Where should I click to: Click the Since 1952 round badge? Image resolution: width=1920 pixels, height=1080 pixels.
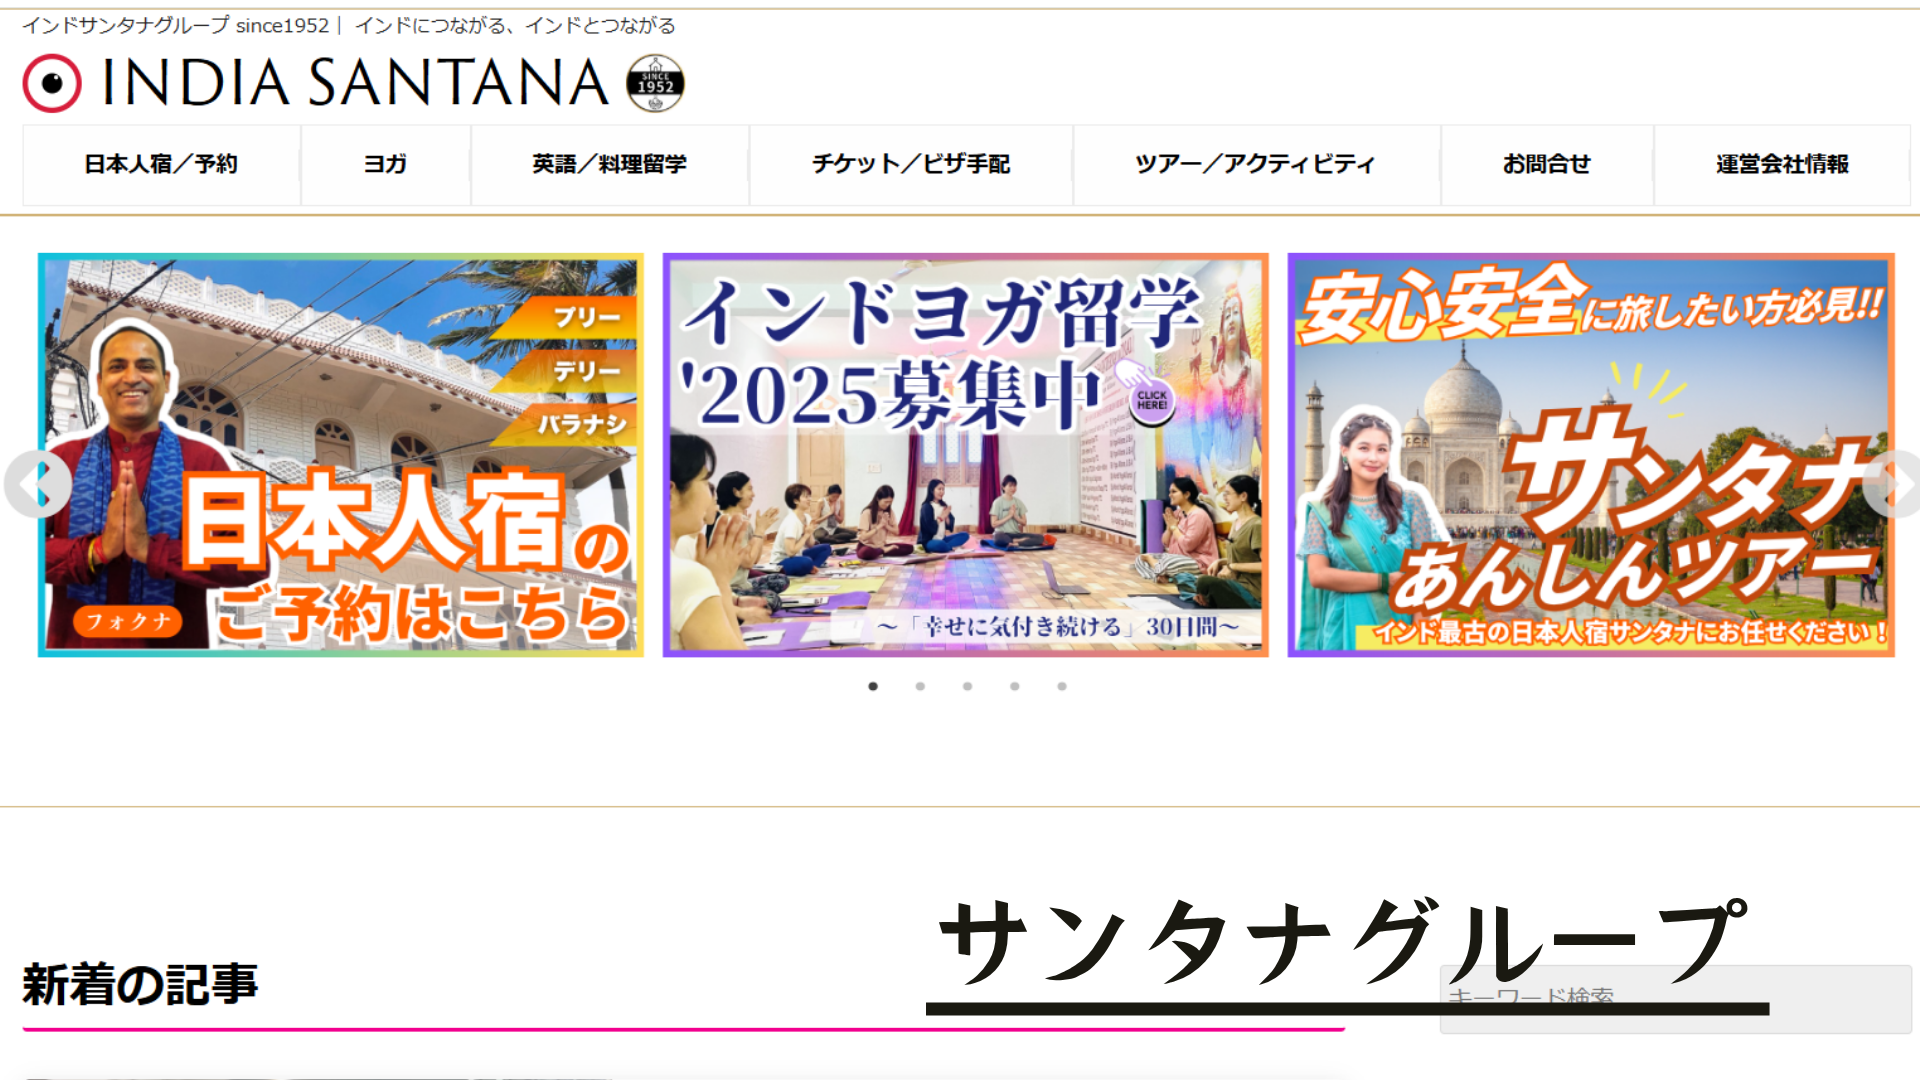(x=655, y=83)
